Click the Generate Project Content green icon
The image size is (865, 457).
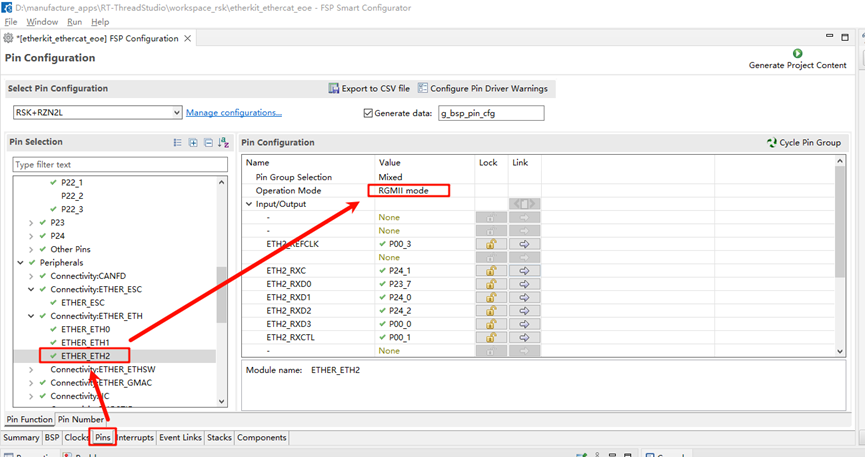click(x=797, y=54)
